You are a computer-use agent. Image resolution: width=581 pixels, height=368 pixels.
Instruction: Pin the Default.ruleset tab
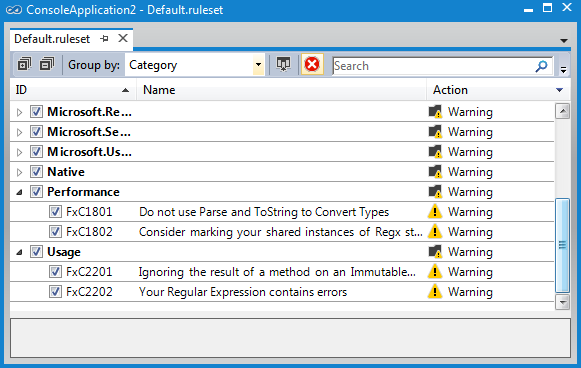[105, 39]
